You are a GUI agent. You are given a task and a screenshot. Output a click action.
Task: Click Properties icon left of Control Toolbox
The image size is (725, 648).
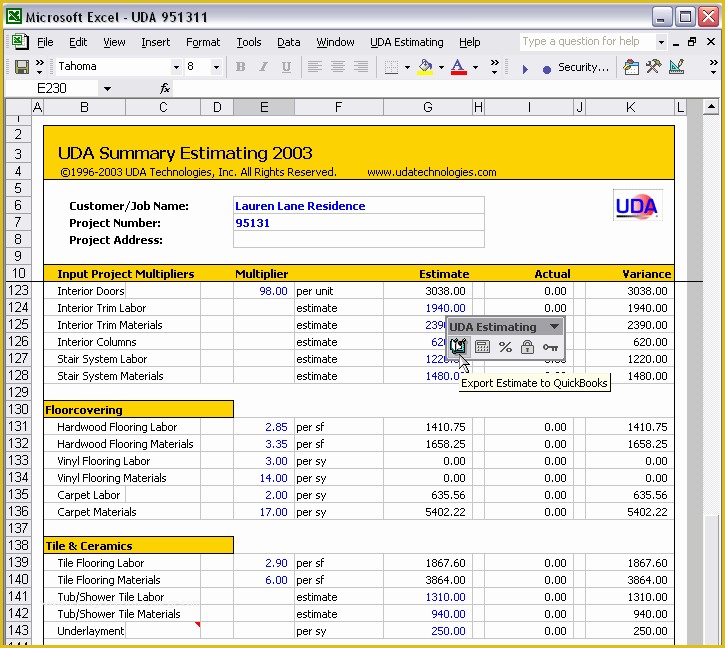[631, 68]
